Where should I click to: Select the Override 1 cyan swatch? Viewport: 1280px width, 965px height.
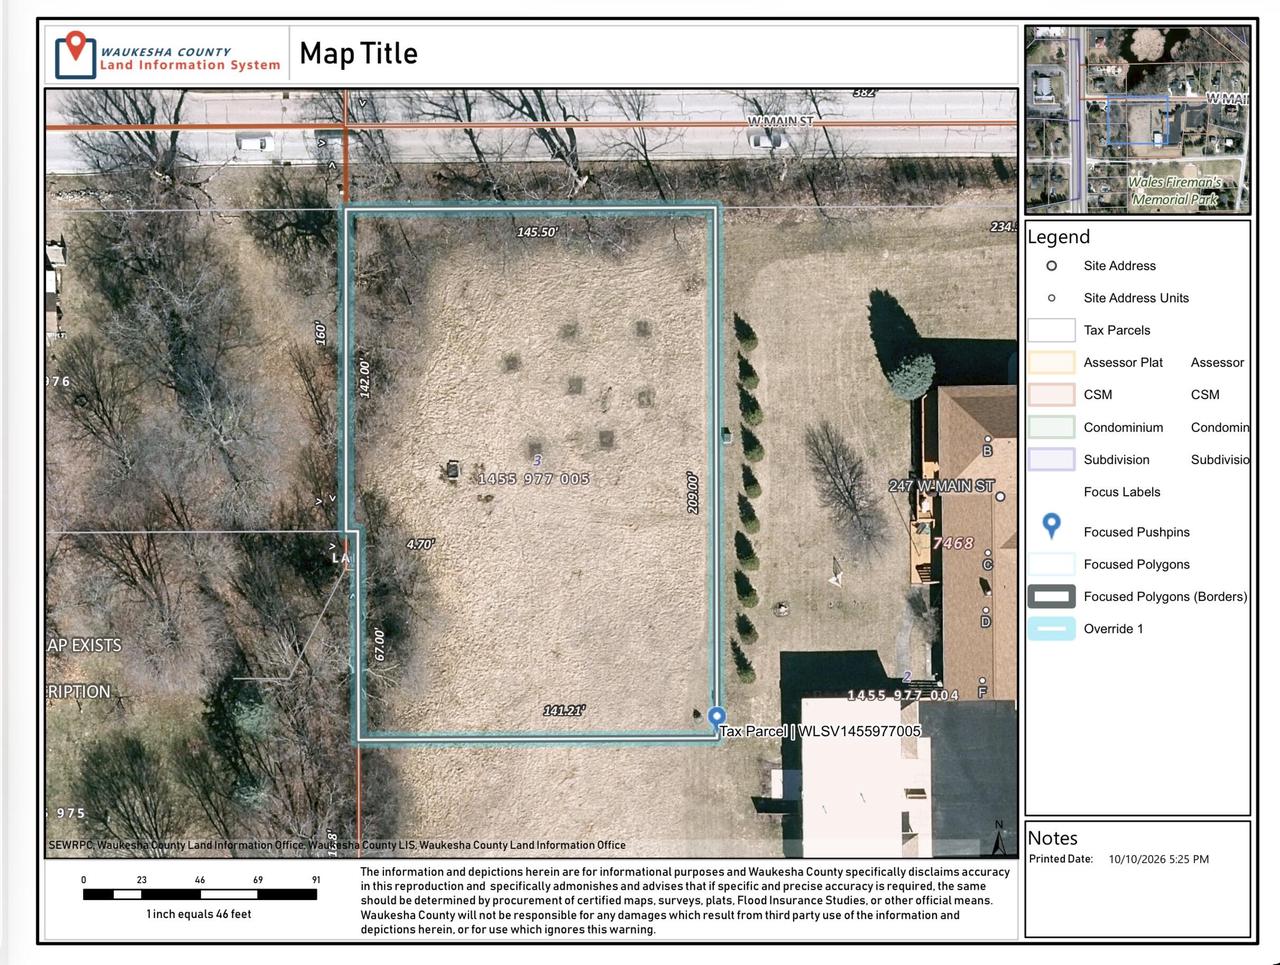coord(1051,629)
